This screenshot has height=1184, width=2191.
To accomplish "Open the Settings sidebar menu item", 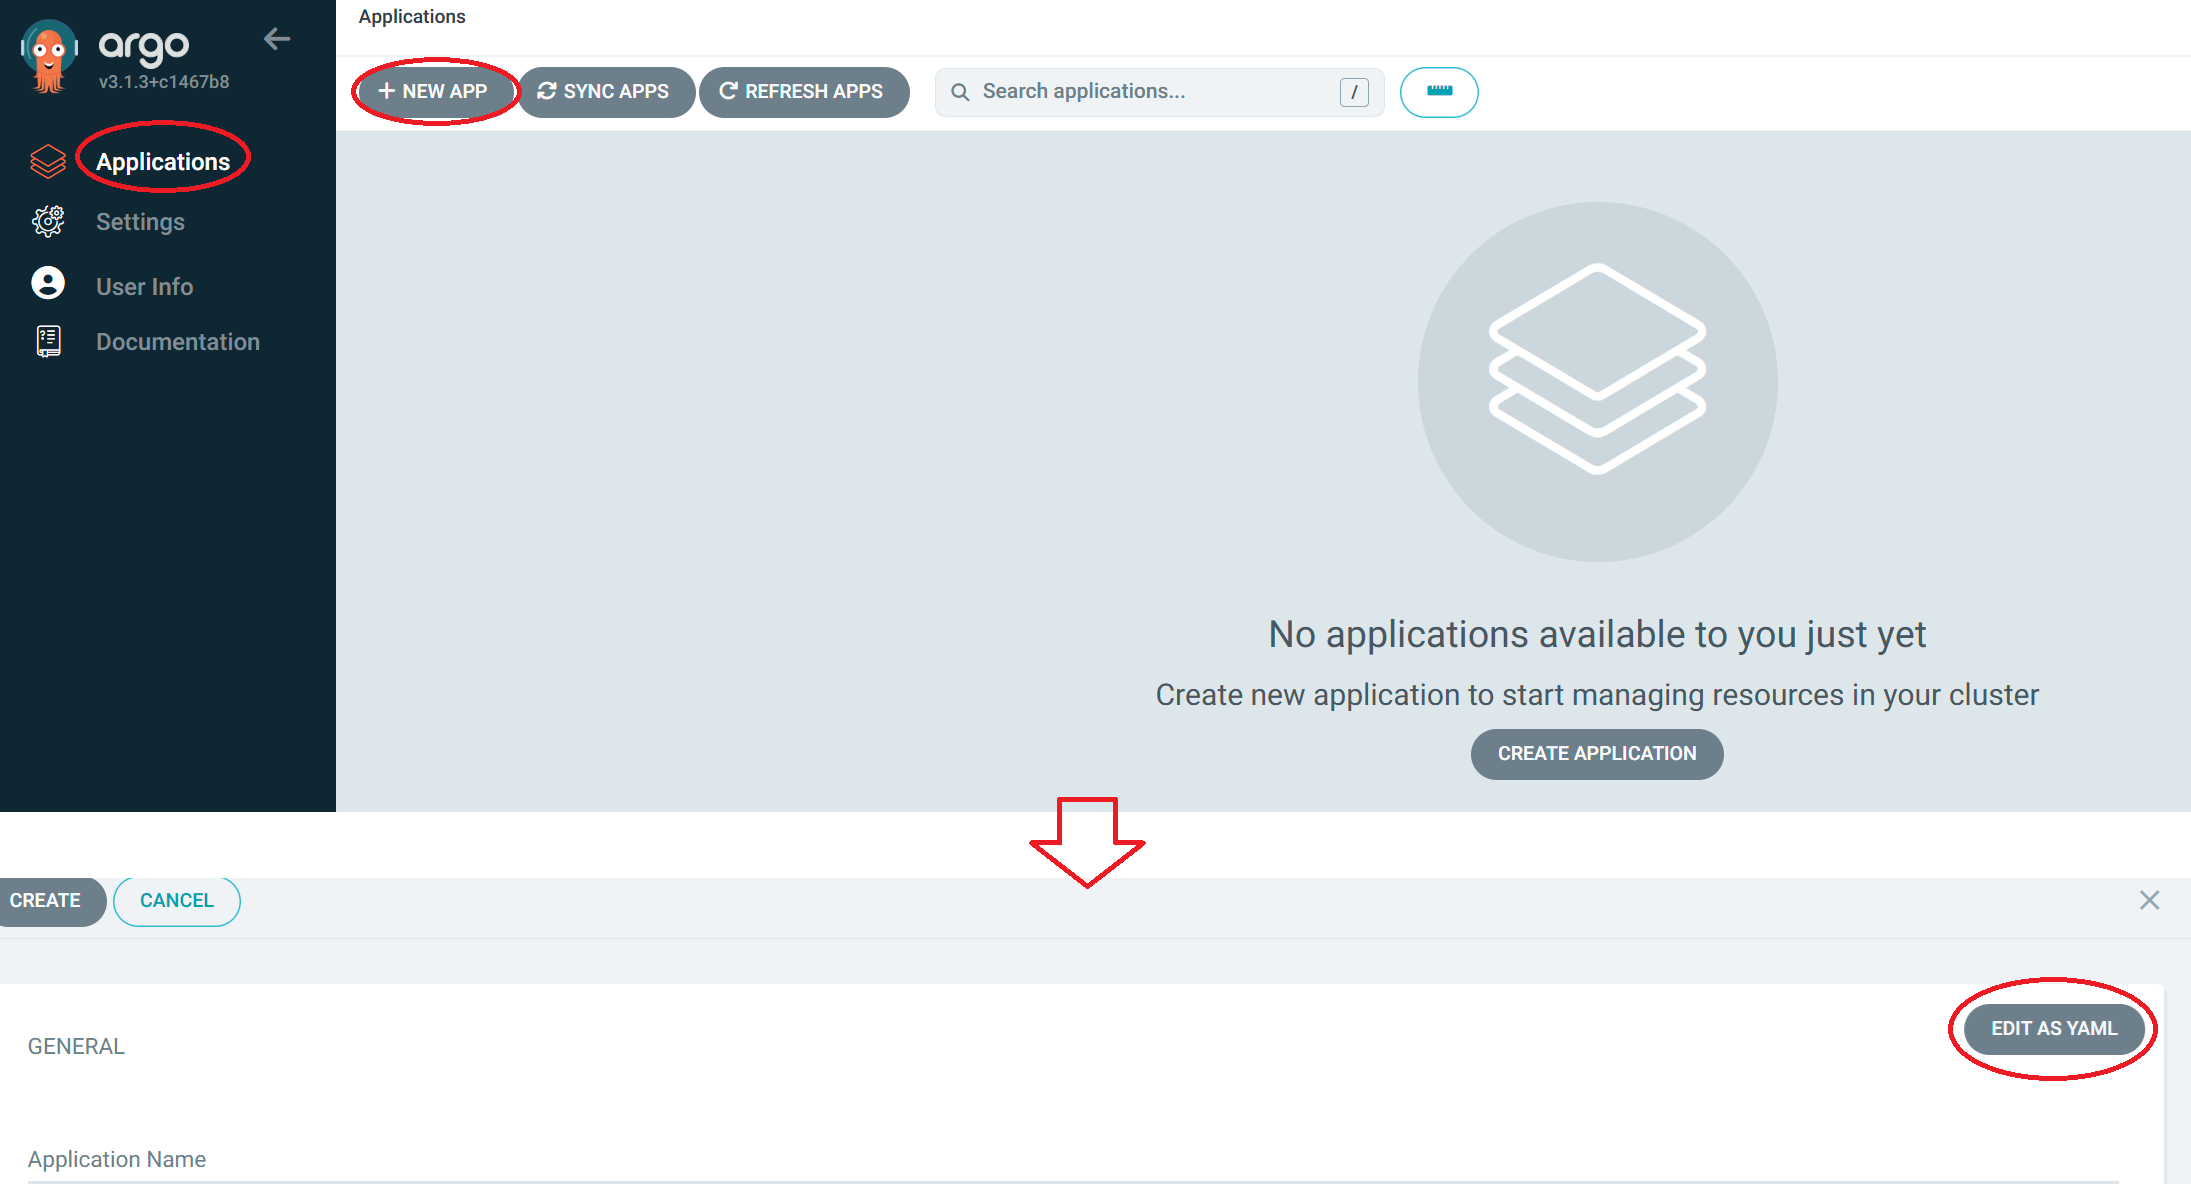I will 140,222.
